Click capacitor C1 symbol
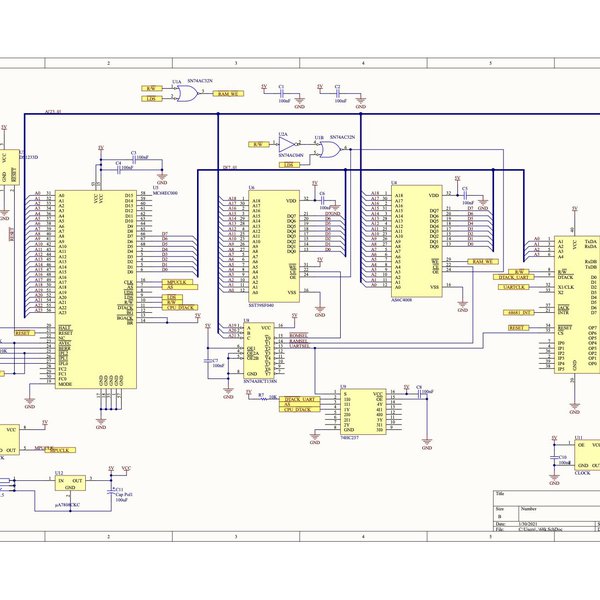 [x=282, y=93]
